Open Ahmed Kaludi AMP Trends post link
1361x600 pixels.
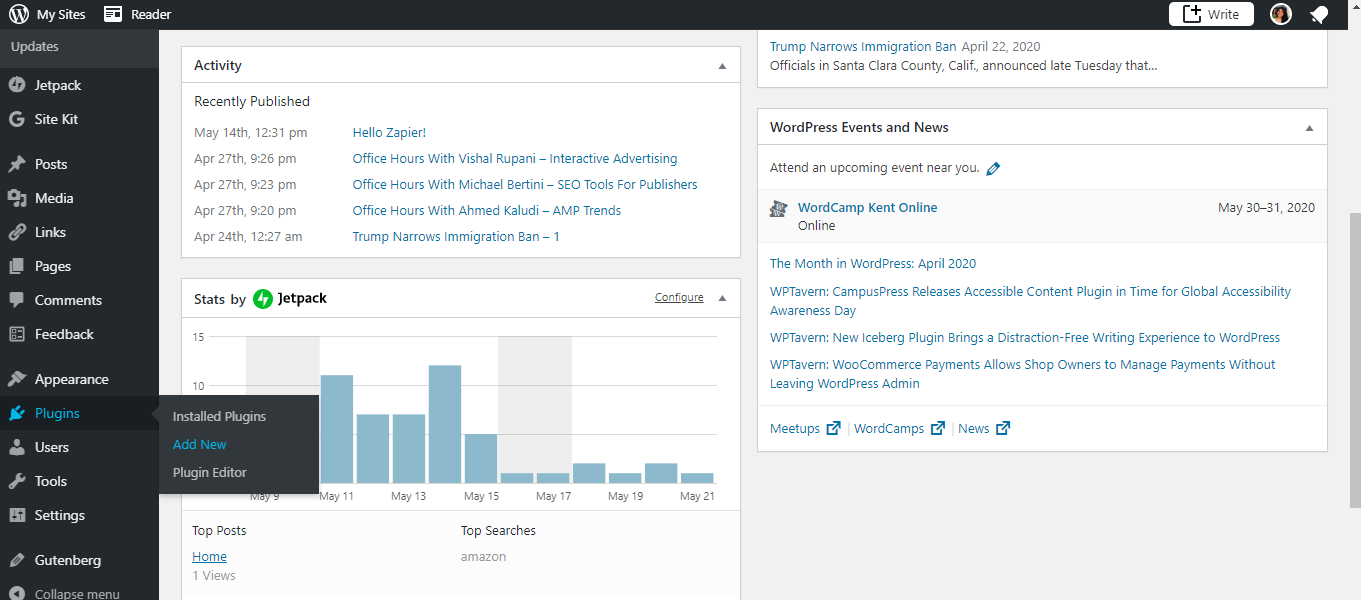pos(487,210)
